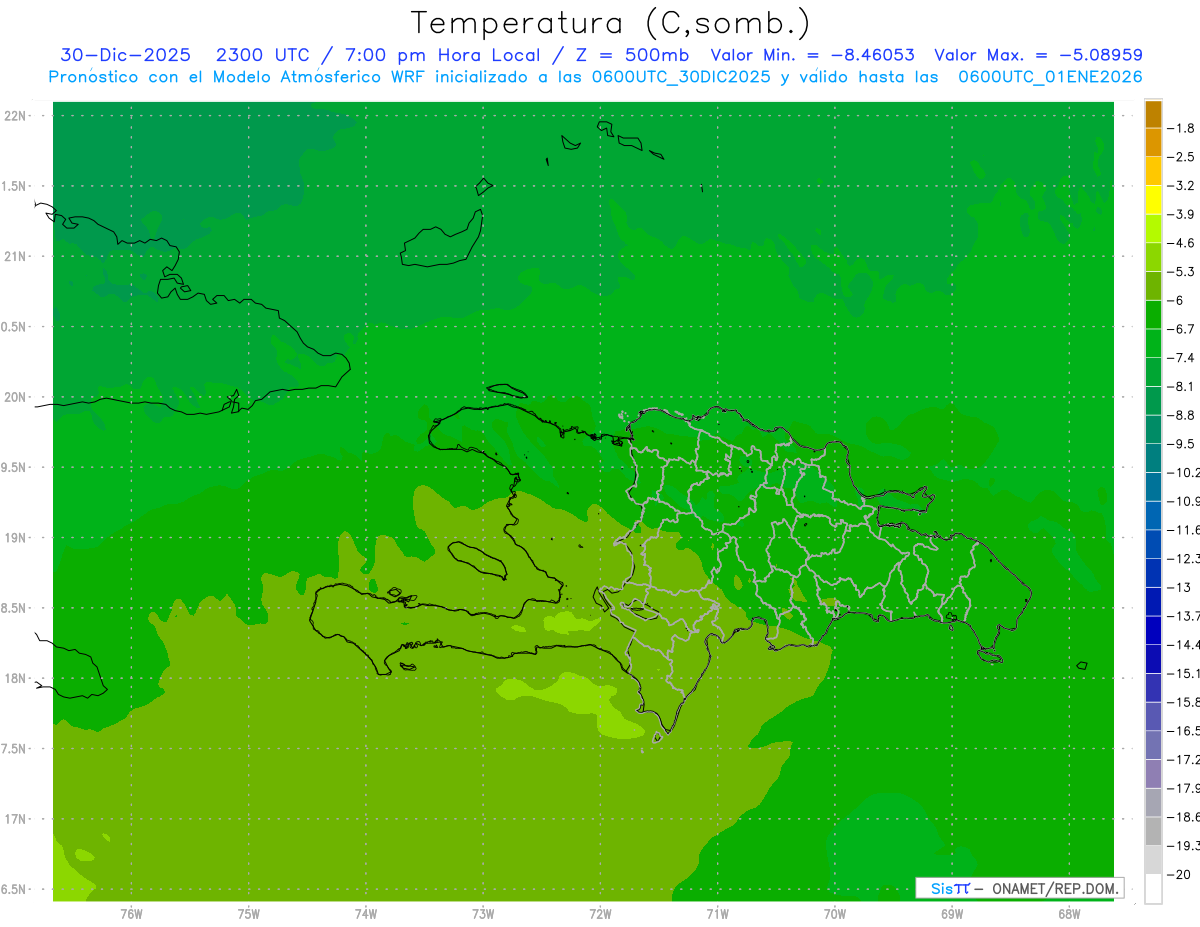The height and width of the screenshot is (927, 1200).
Task: Click the '-2.5' colorbar value
Action: tap(1182, 157)
